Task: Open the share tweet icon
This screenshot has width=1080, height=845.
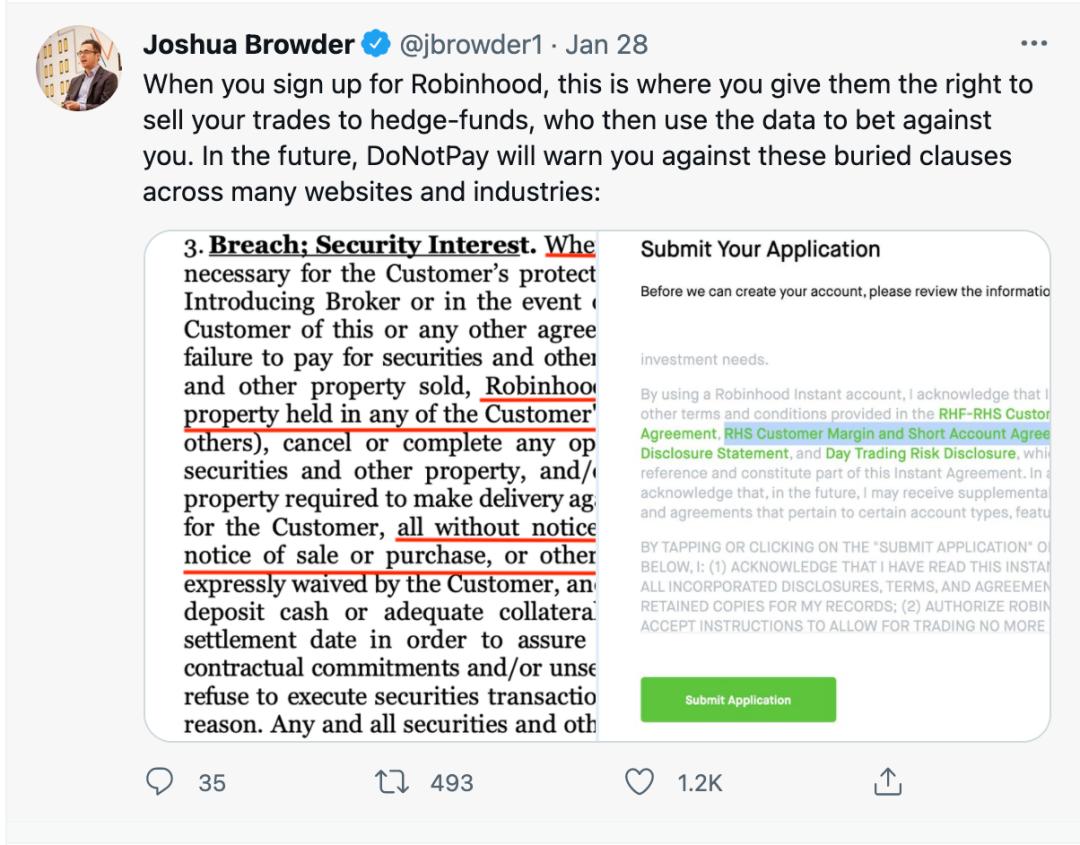Action: tap(888, 782)
